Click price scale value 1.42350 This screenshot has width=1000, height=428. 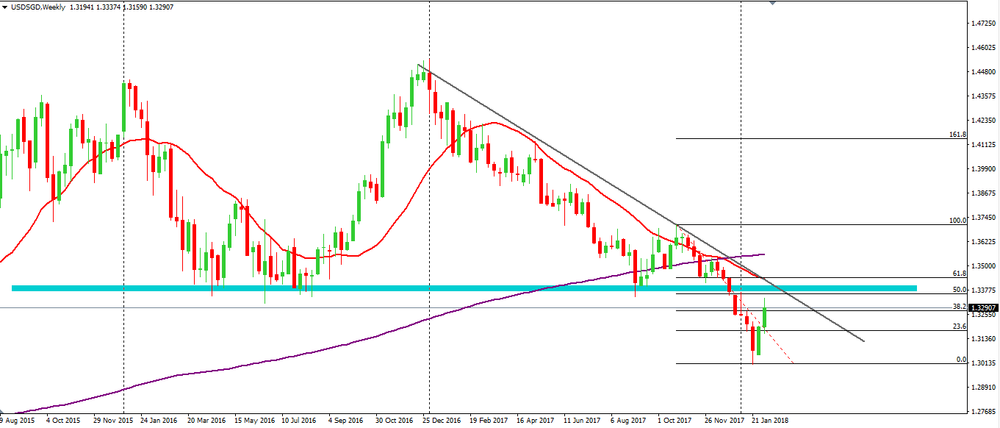tap(984, 120)
